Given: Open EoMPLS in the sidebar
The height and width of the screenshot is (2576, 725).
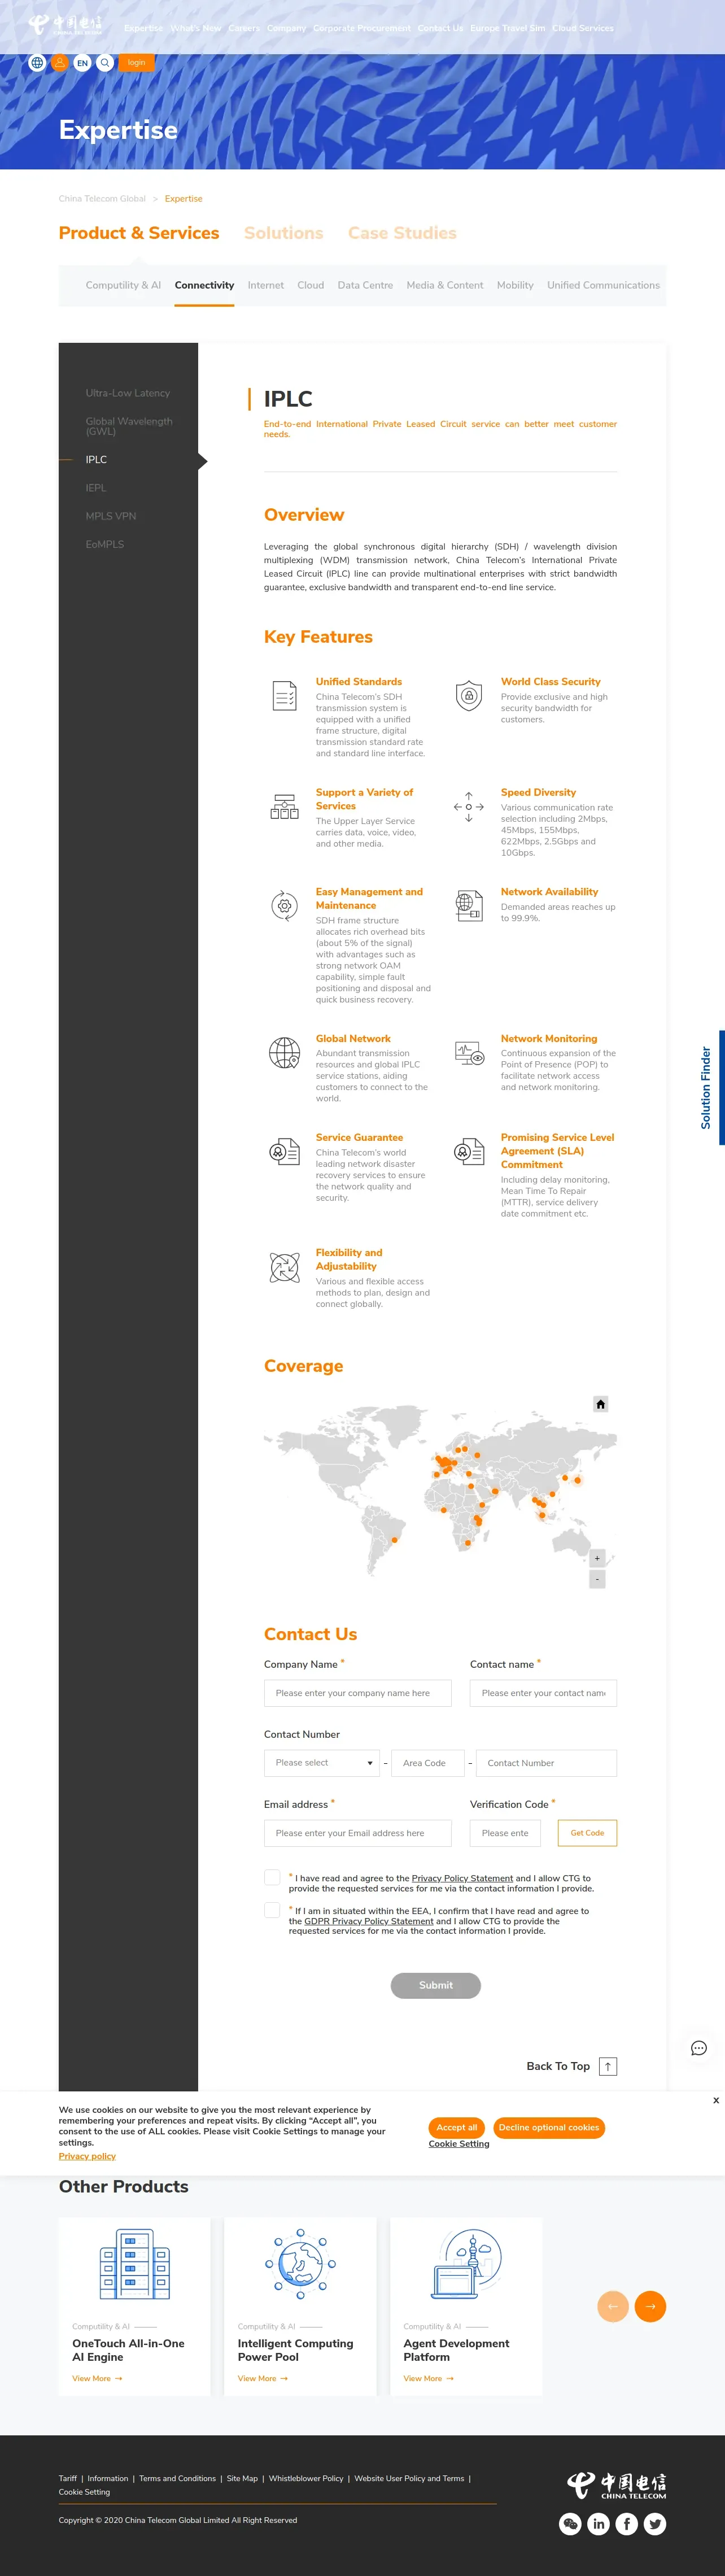Looking at the screenshot, I should pyautogui.click(x=105, y=544).
